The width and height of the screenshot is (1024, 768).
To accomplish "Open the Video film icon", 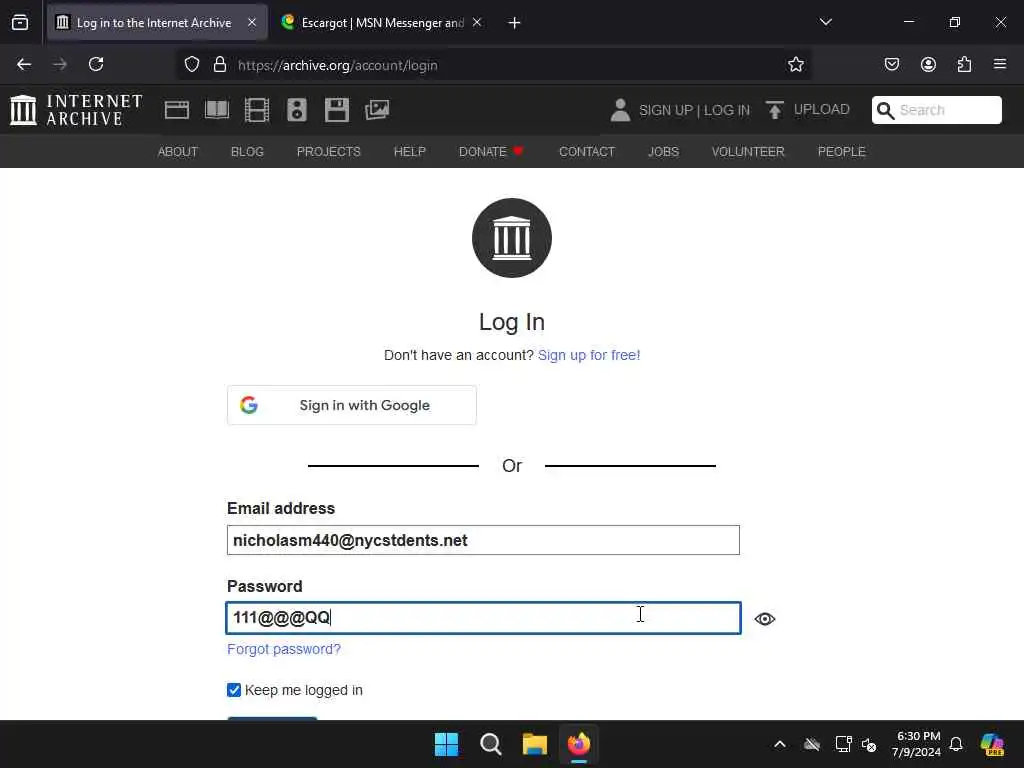I will (257, 110).
